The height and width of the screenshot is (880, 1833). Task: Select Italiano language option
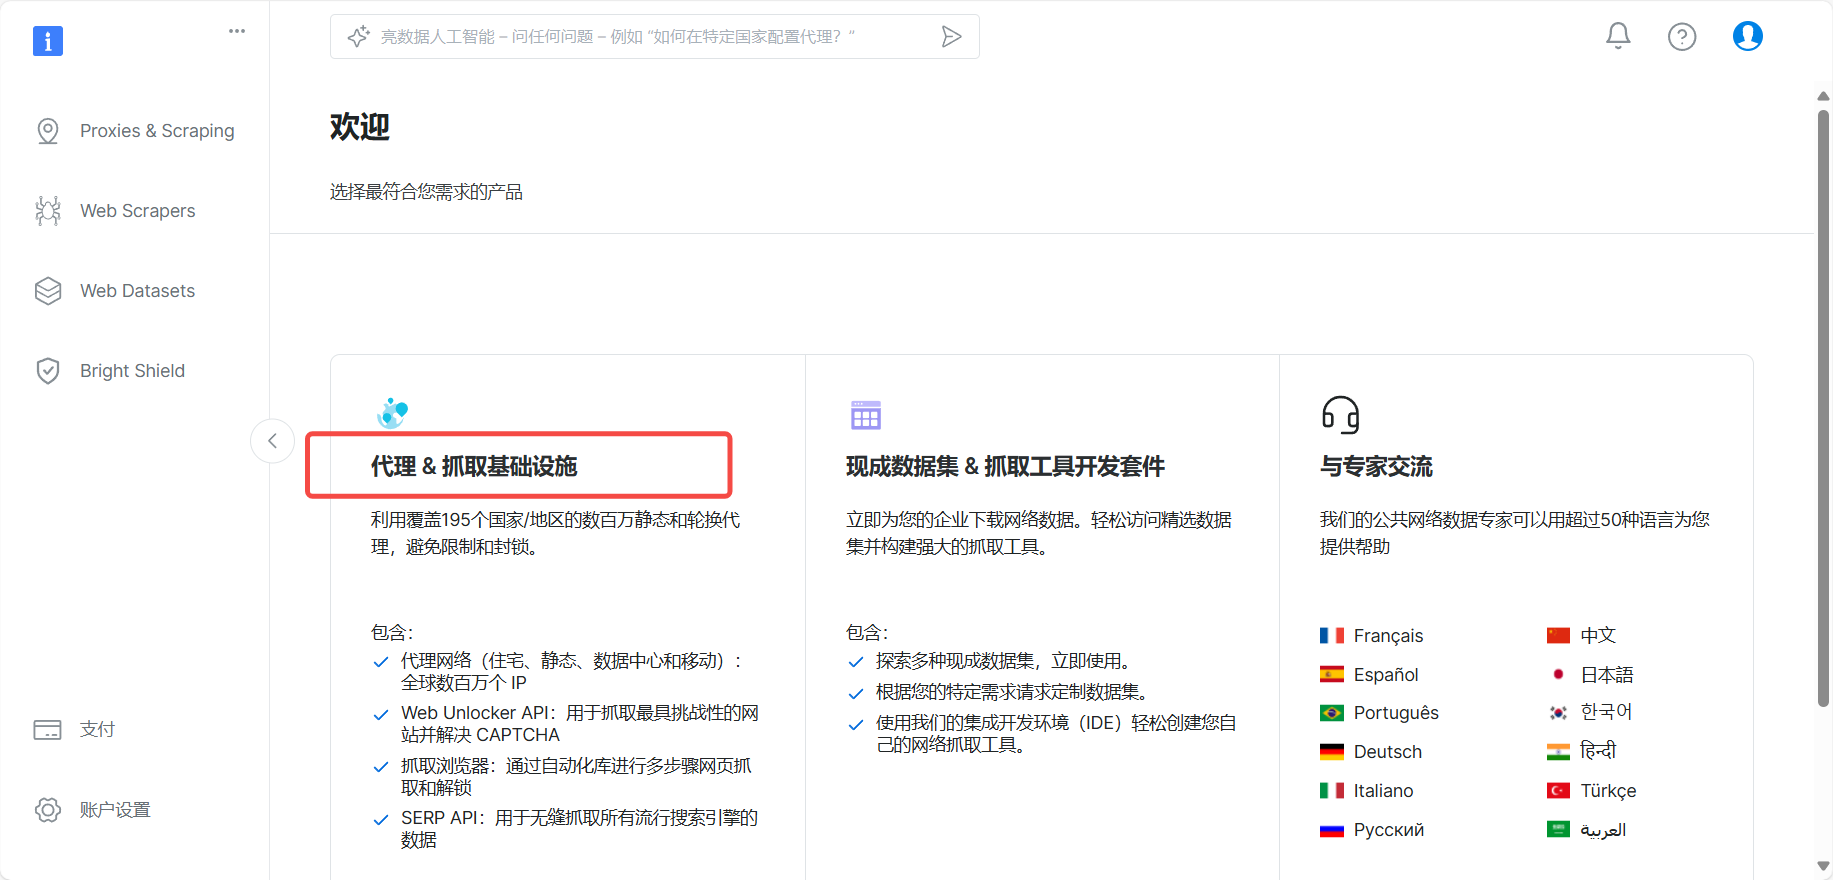click(1384, 791)
